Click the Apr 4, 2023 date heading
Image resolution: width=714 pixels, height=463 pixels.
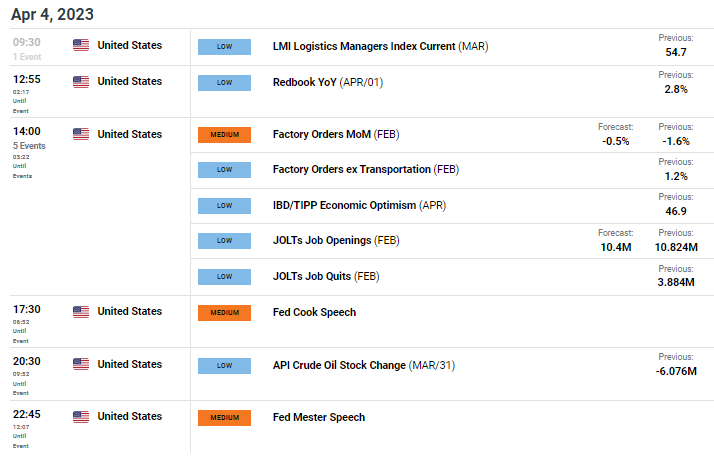52,15
